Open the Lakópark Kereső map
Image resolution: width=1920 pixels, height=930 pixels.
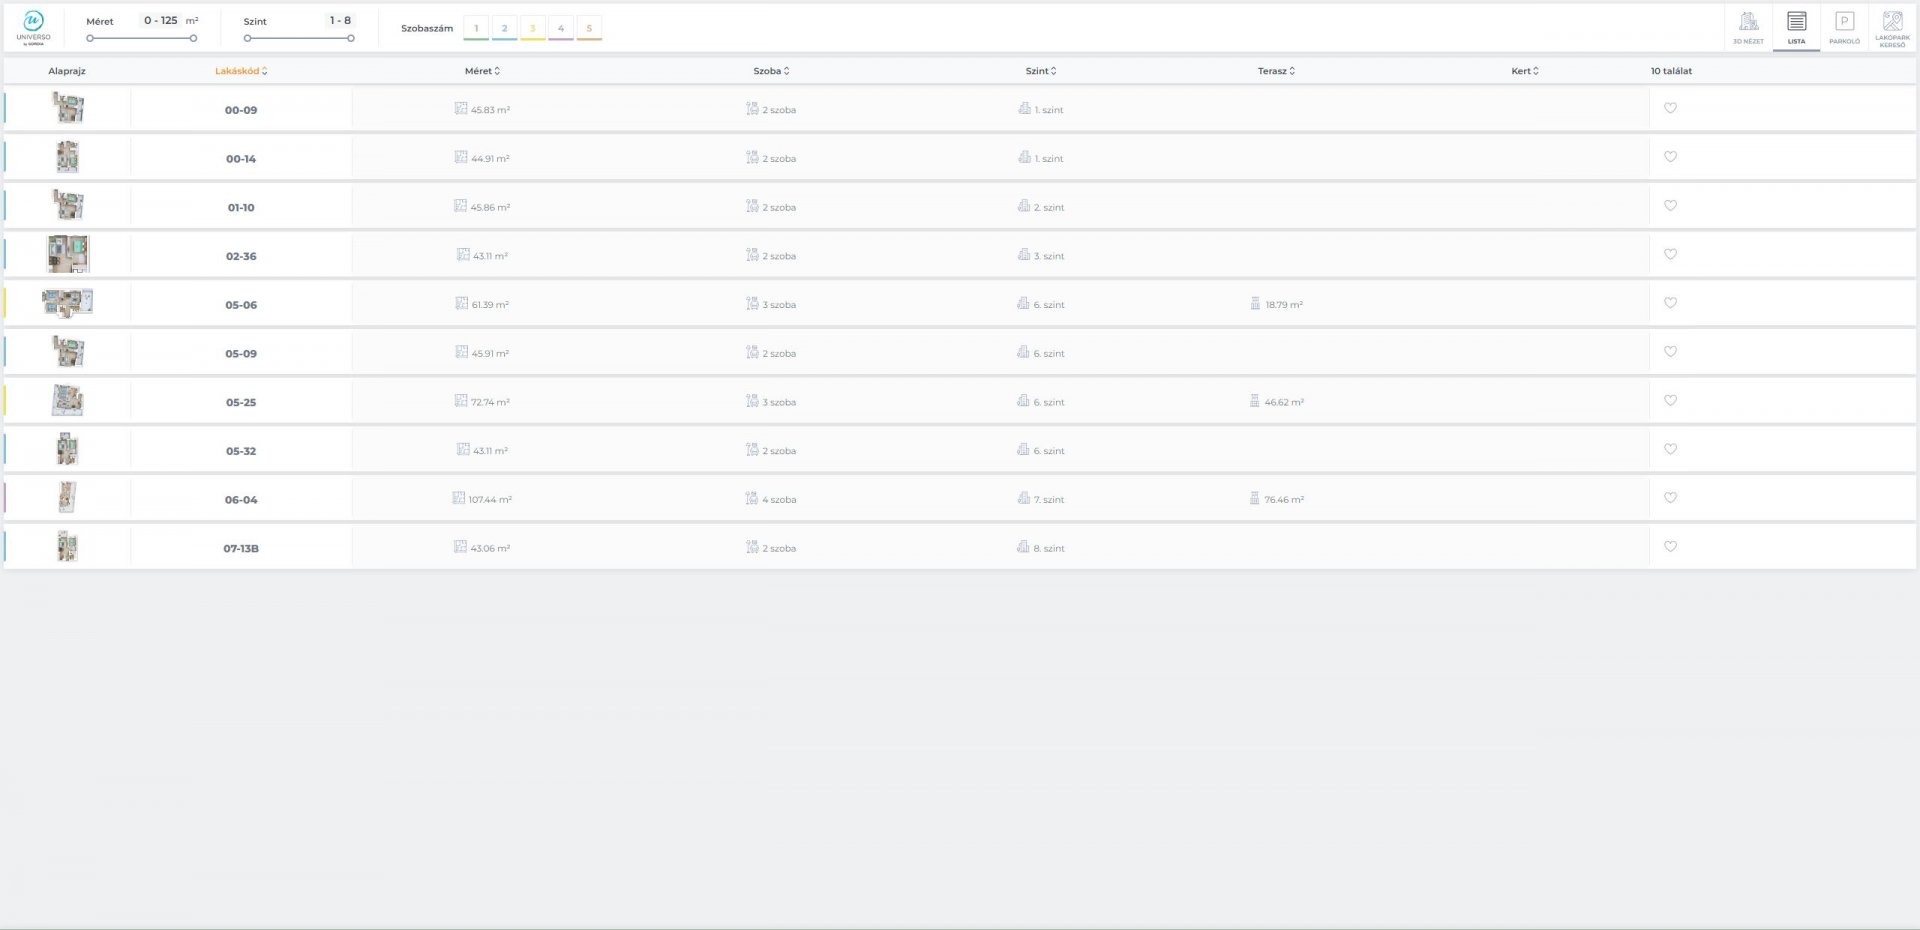[x=1892, y=27]
